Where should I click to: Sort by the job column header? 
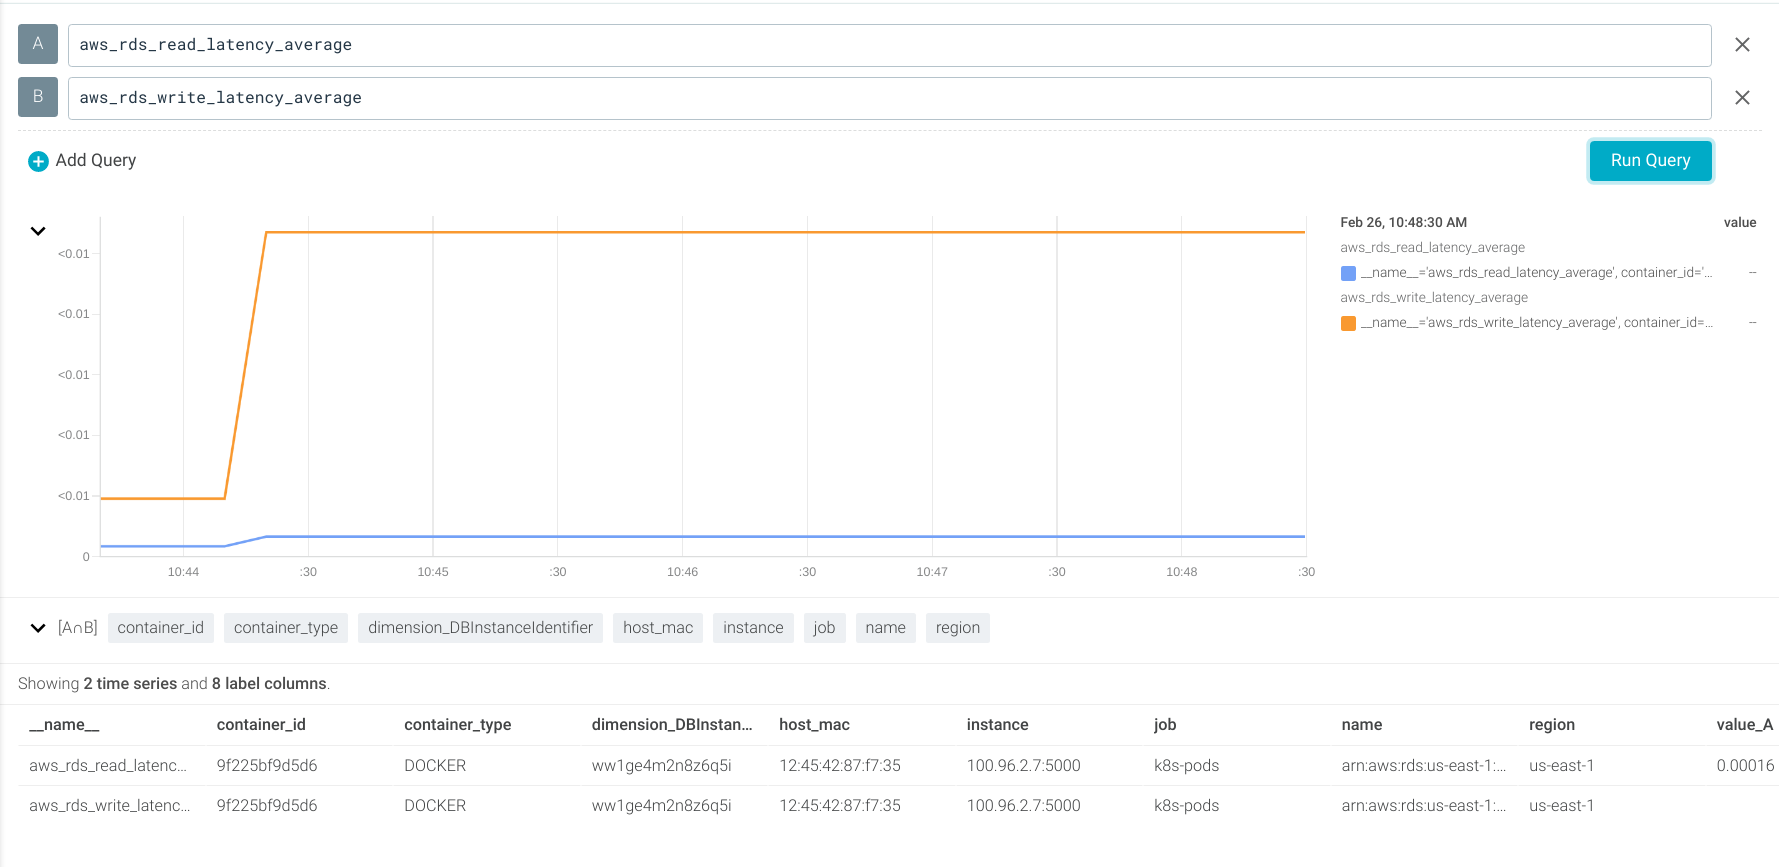tap(1165, 725)
